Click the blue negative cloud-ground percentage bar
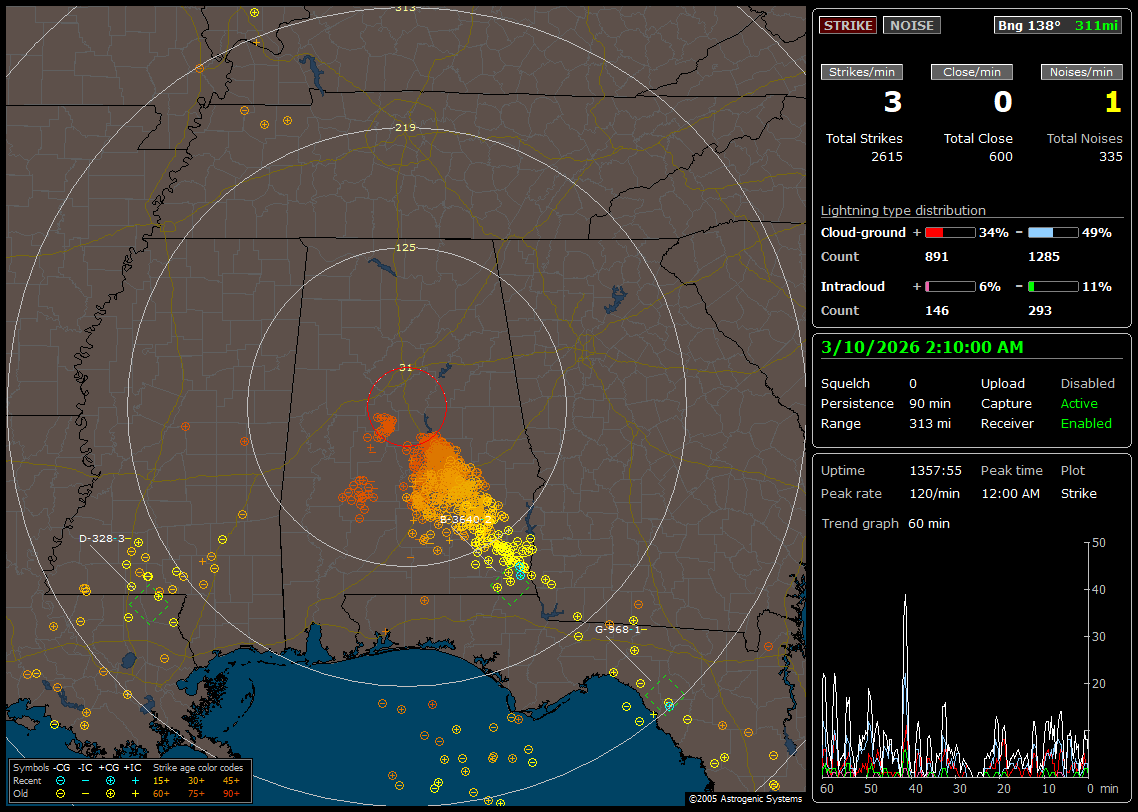This screenshot has height=812, width=1138. [1053, 232]
